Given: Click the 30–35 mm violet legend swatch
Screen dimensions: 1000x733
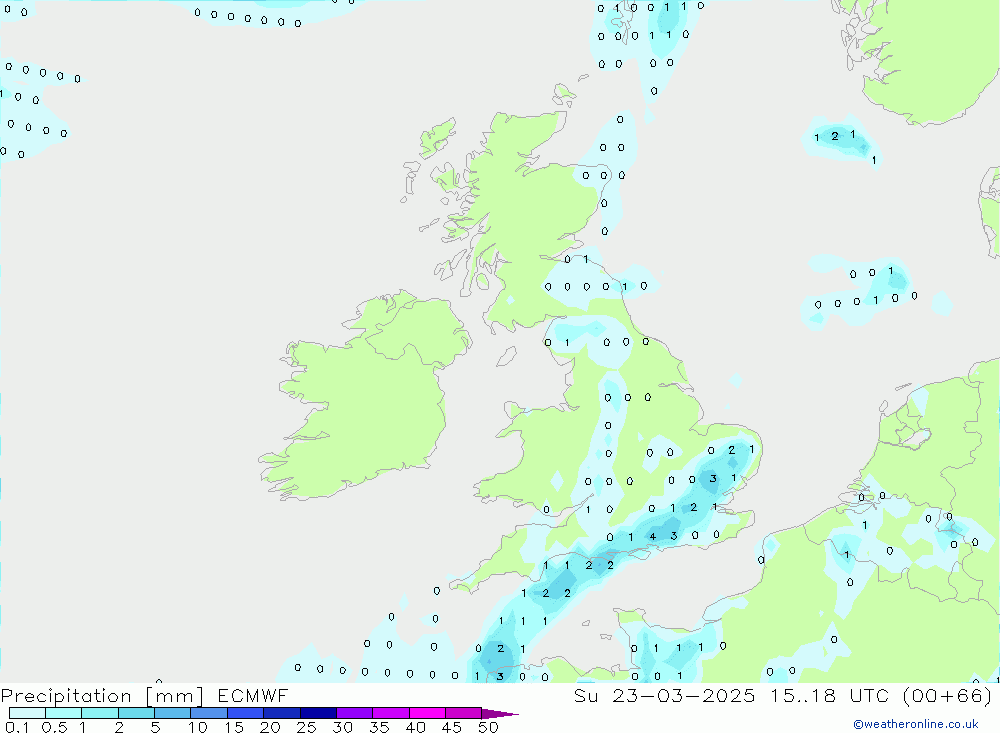Looking at the screenshot, I should [x=355, y=713].
